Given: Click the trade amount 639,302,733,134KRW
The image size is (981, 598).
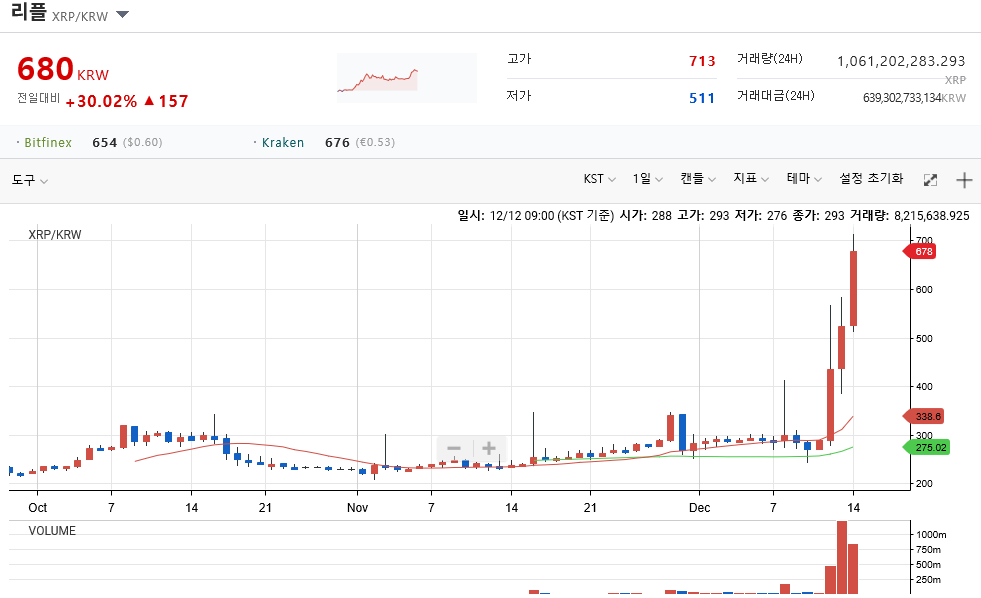Looking at the screenshot, I should [914, 98].
